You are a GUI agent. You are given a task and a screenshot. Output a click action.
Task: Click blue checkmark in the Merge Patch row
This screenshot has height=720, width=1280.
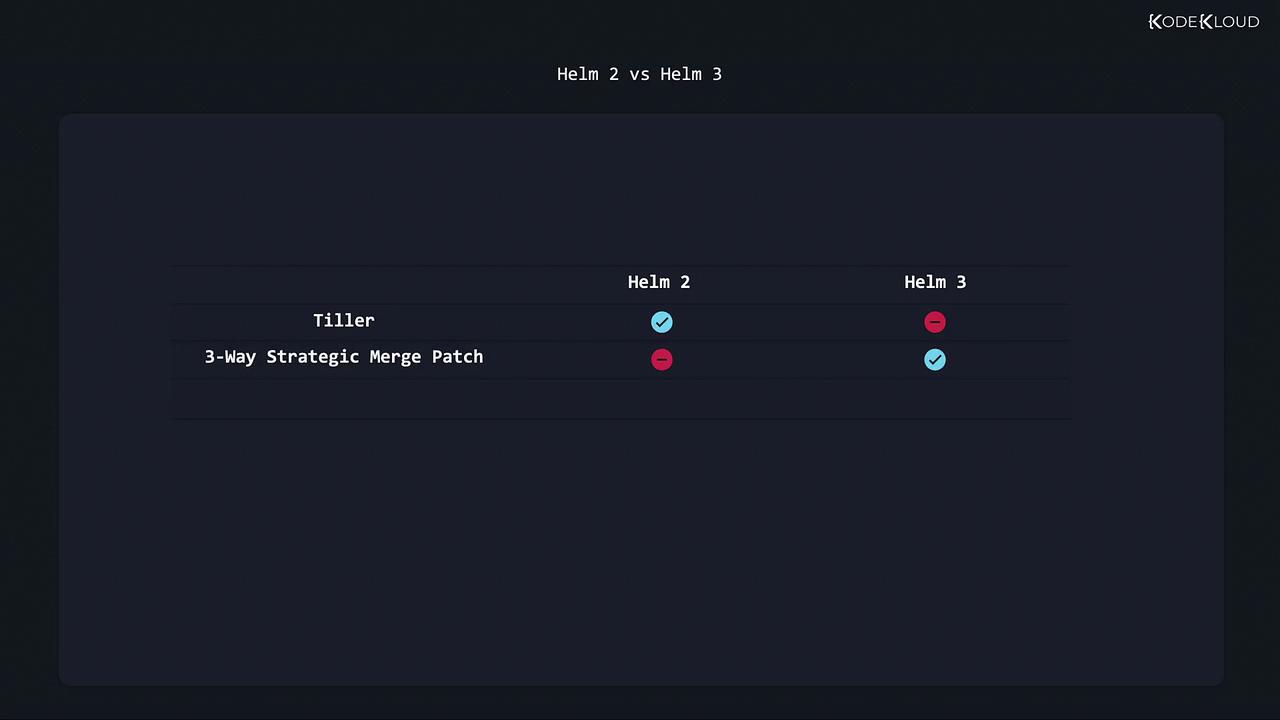935,360
